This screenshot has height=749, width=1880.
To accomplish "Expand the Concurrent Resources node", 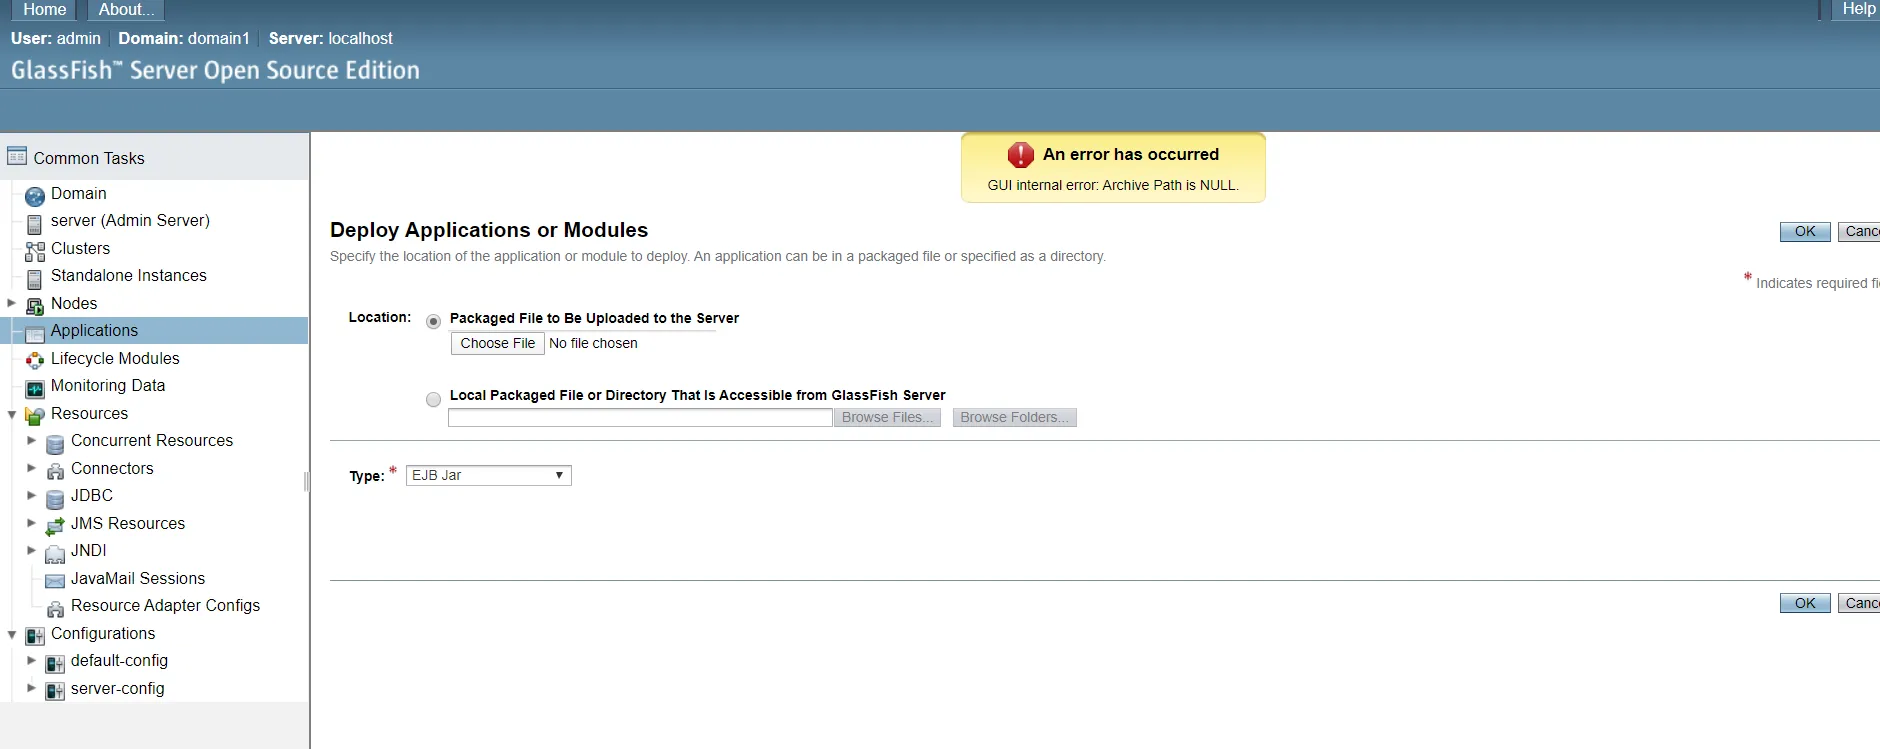I will click(32, 440).
